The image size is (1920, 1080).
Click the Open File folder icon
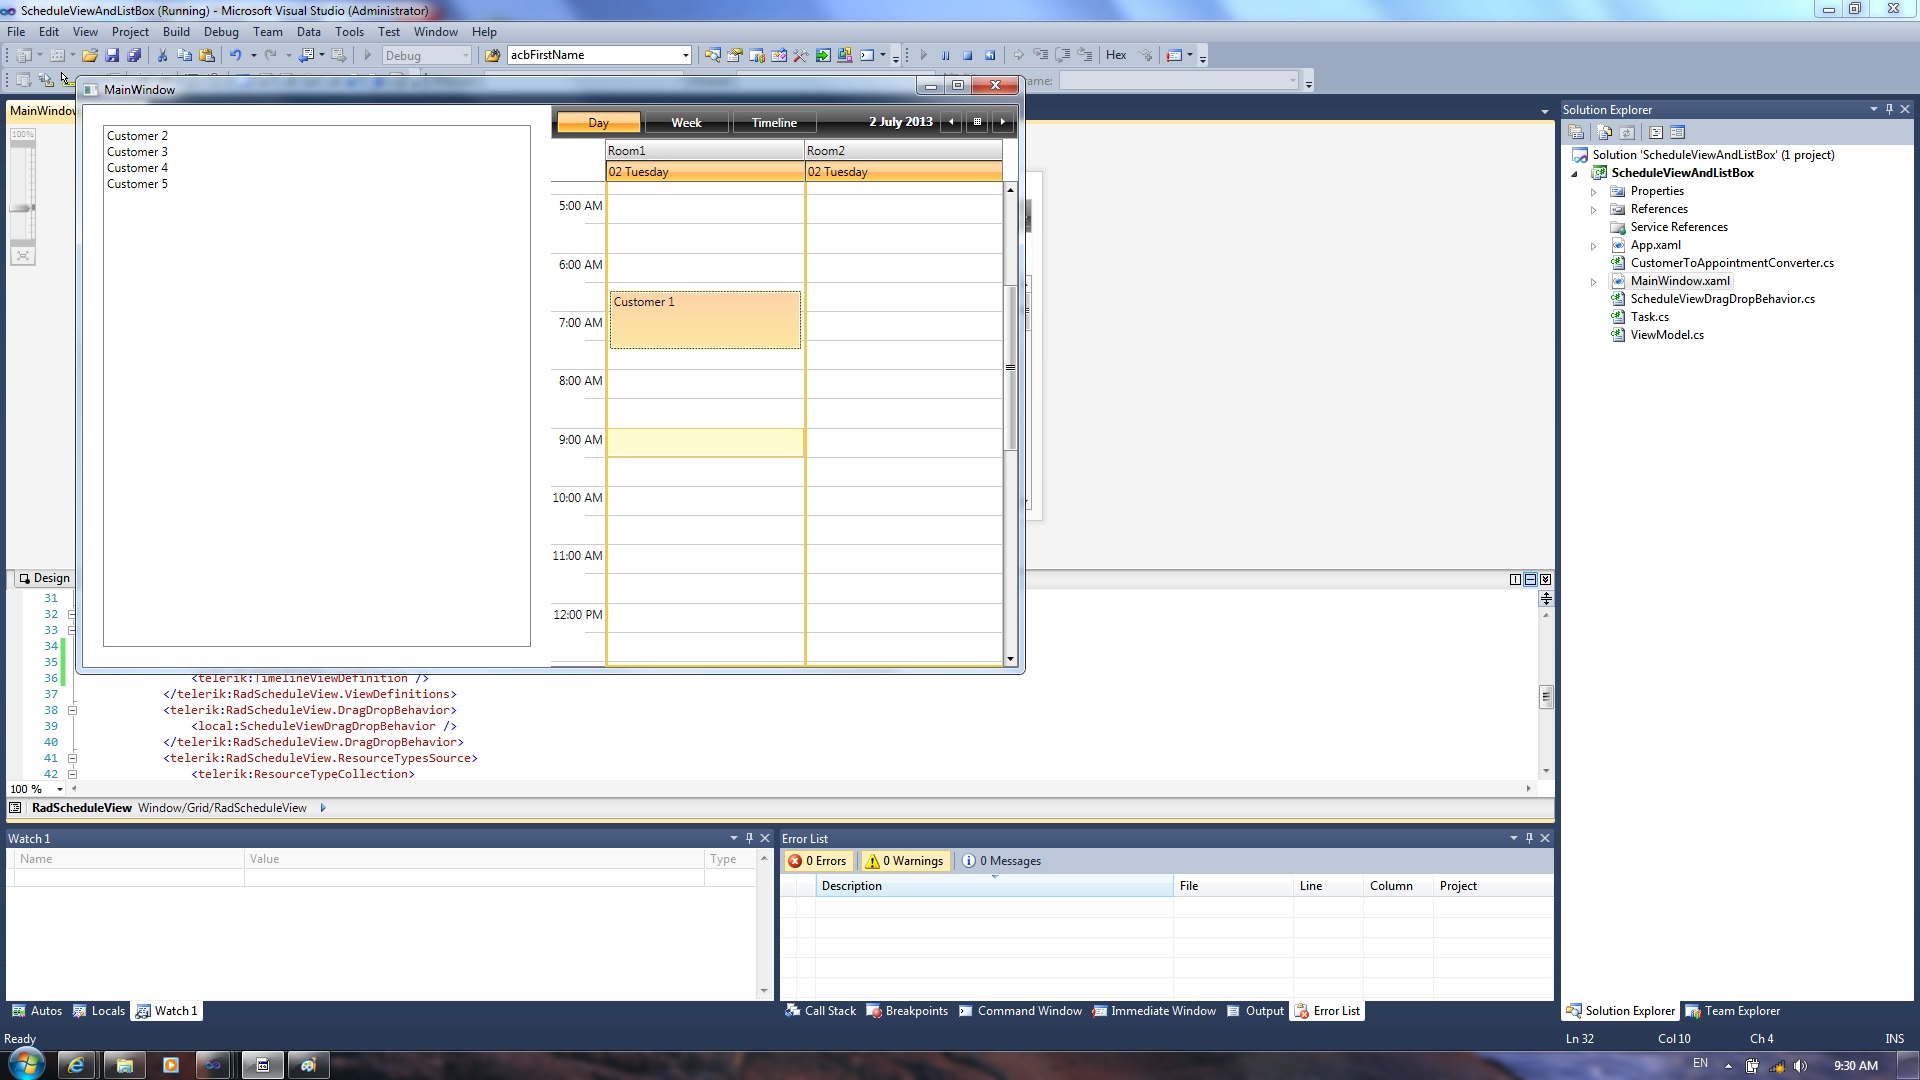pos(90,56)
